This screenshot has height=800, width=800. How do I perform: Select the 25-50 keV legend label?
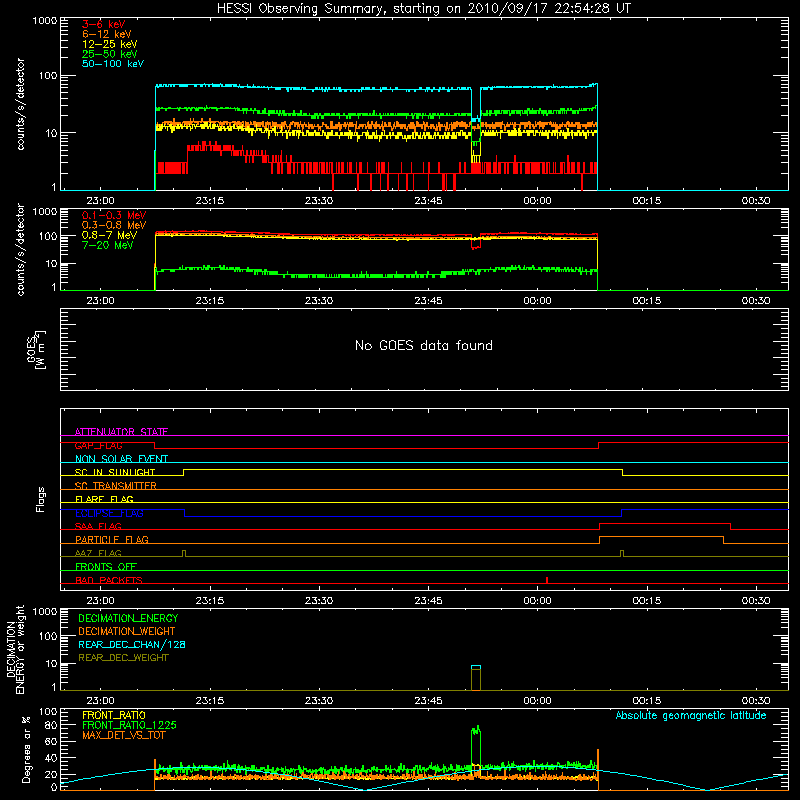coord(110,54)
